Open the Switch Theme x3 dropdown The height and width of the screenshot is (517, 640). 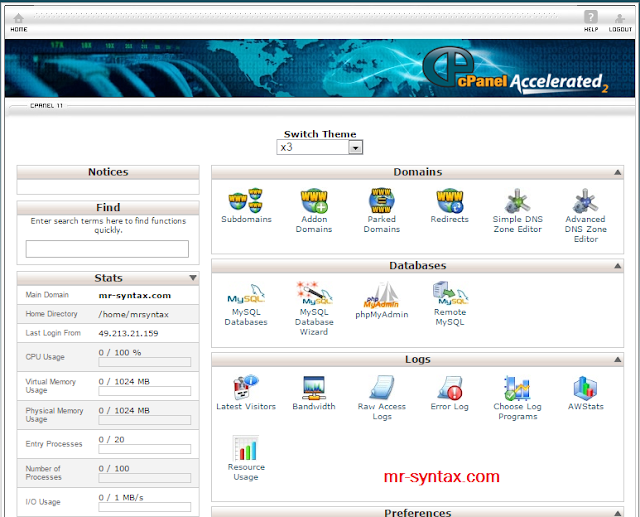tap(320, 147)
